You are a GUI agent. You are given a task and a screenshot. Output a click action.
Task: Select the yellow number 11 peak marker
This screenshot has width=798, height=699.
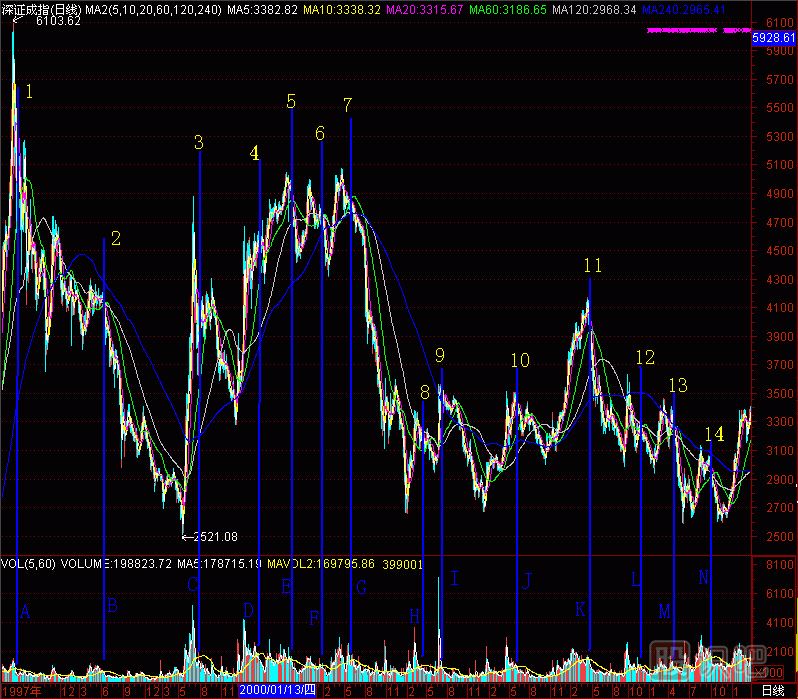(x=593, y=265)
